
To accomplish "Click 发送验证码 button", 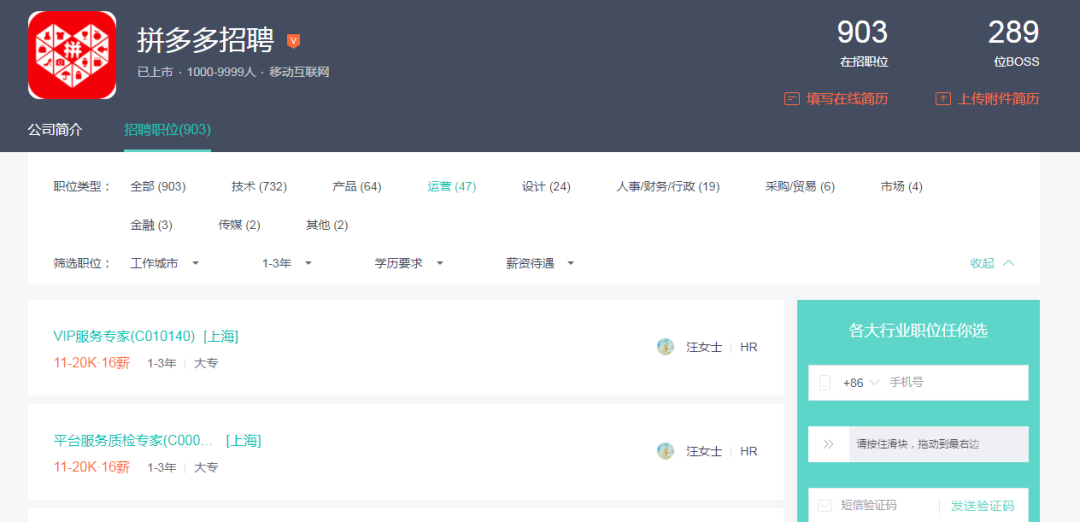I will [x=983, y=506].
